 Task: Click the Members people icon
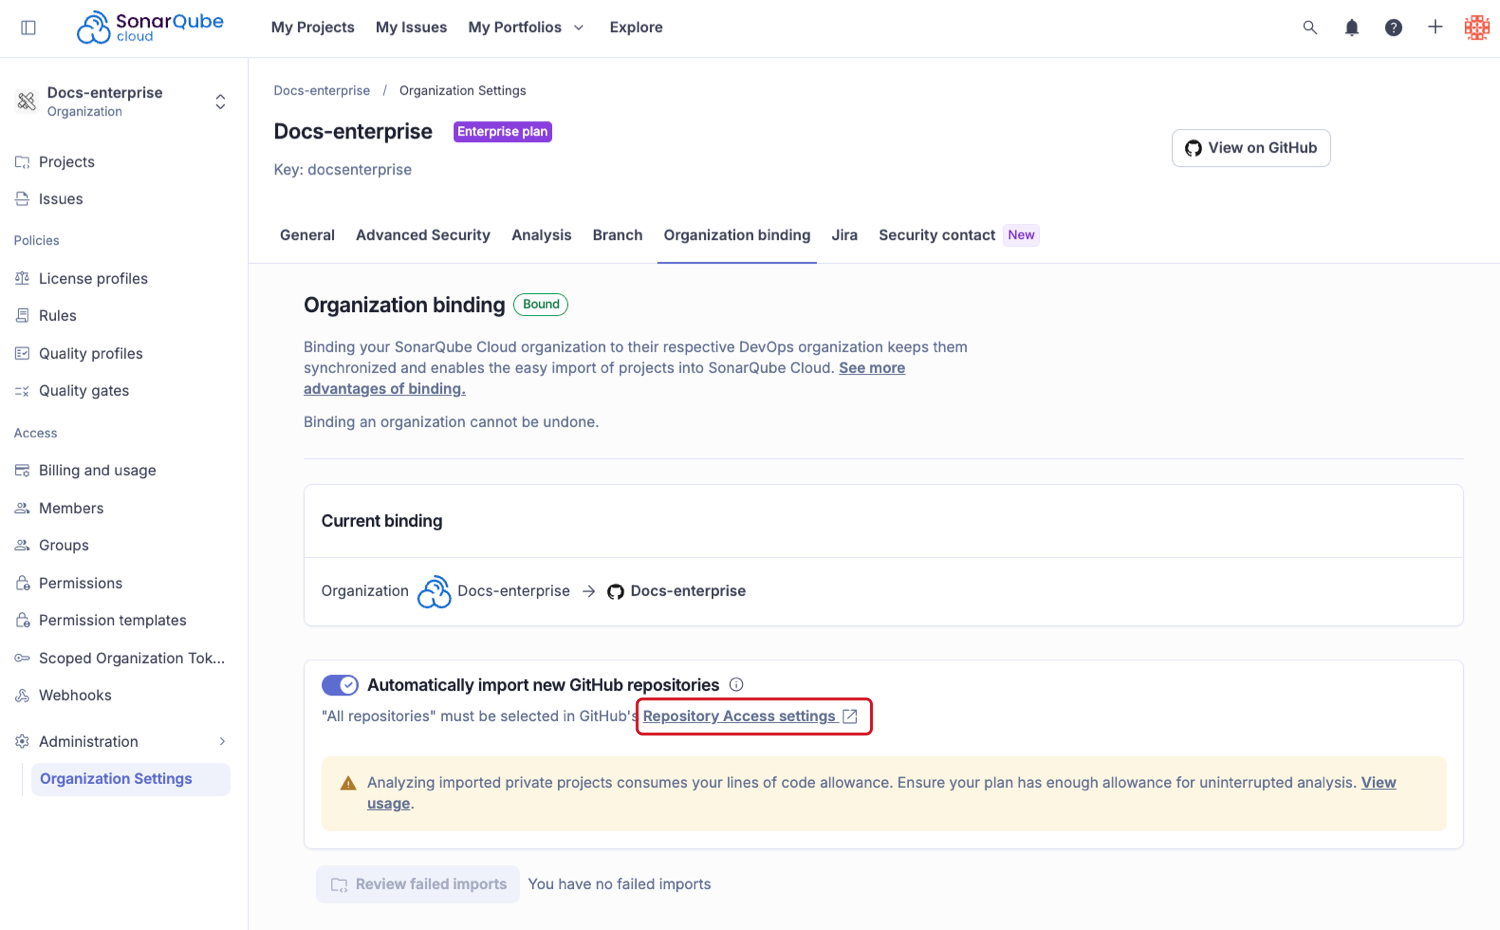pyautogui.click(x=22, y=508)
